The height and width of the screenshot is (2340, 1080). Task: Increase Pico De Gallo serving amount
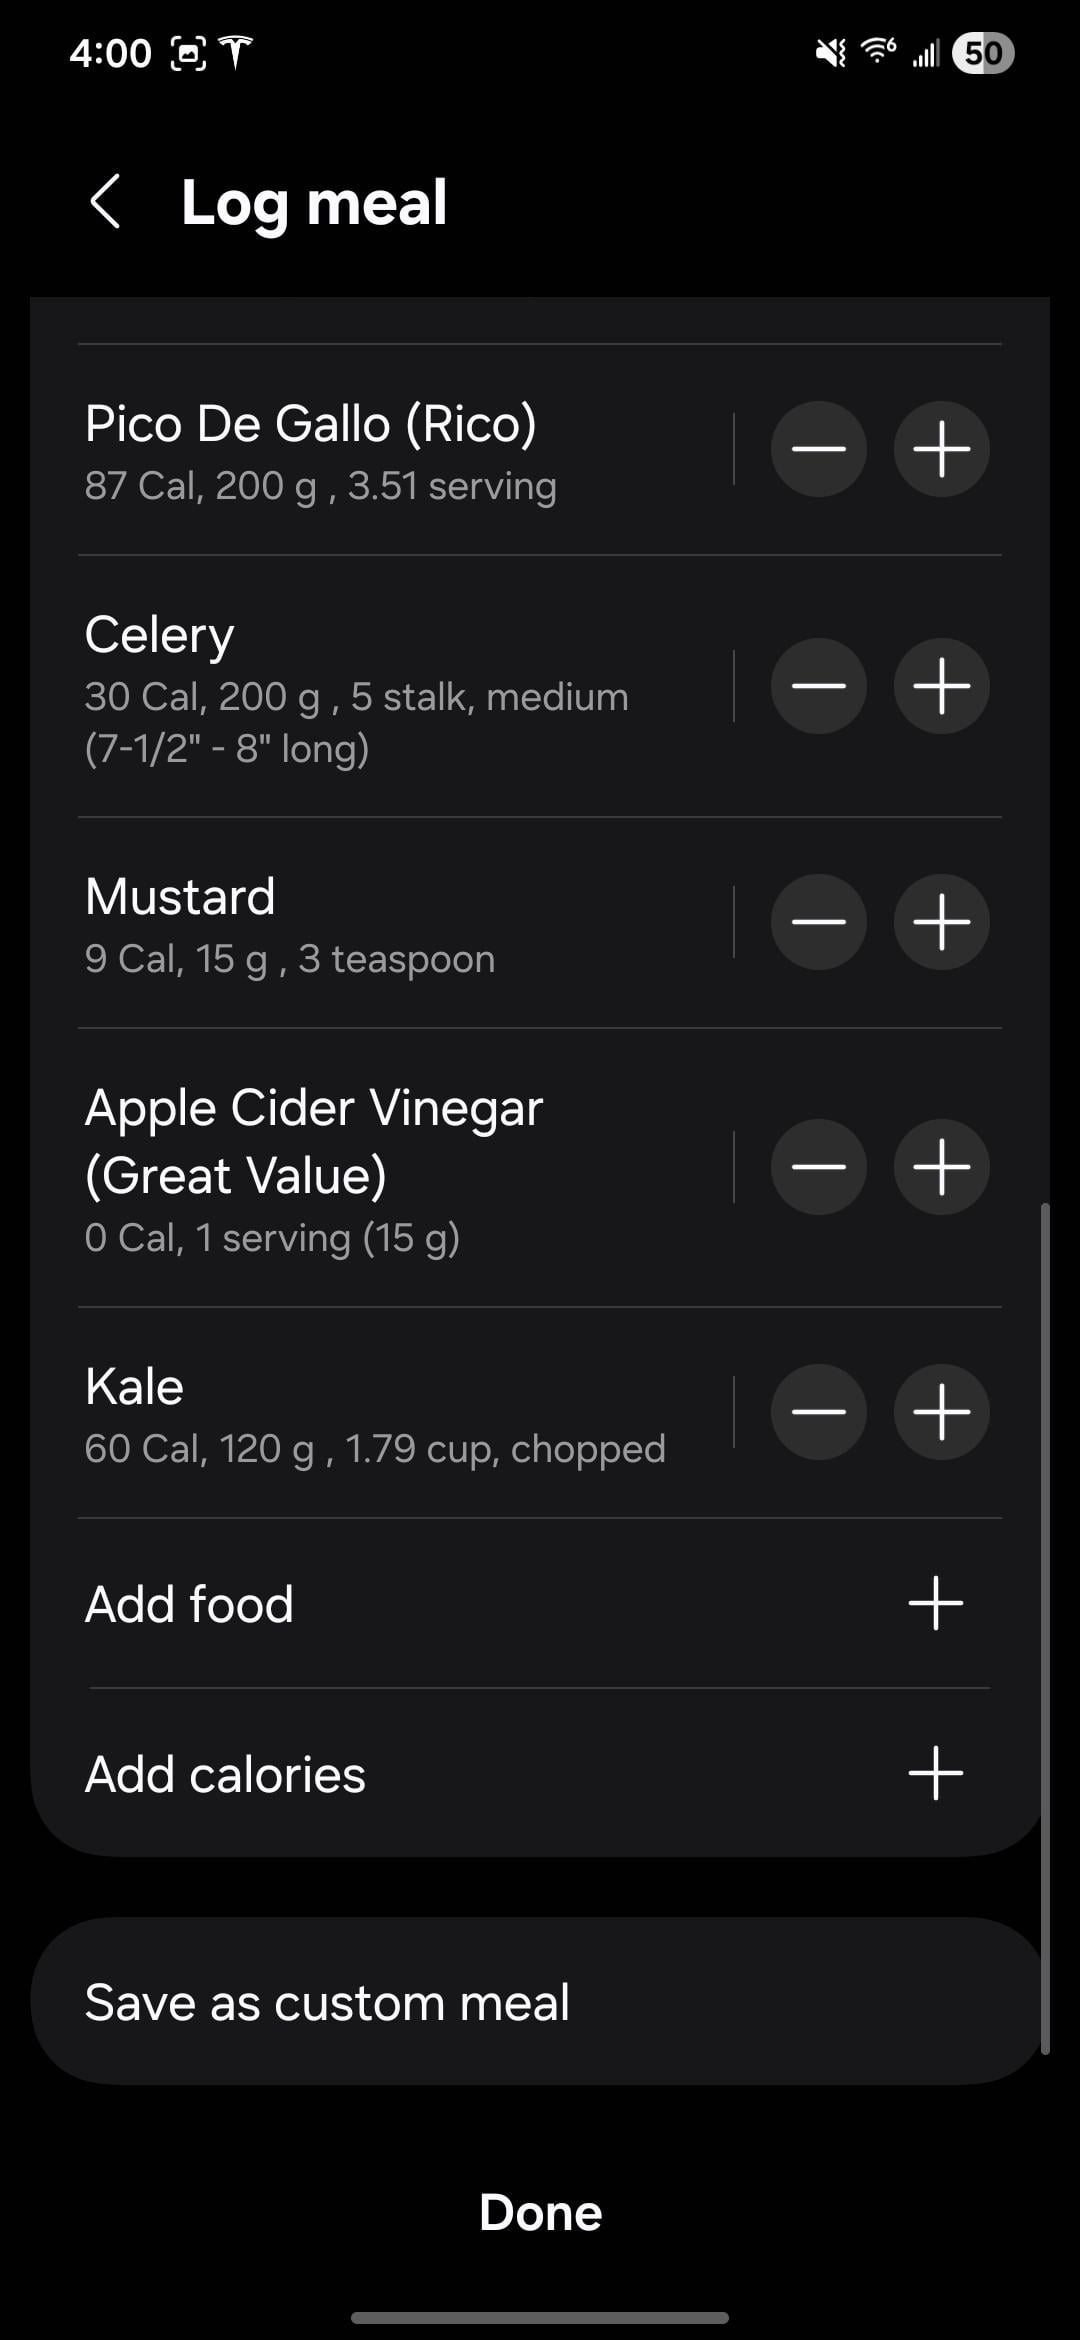pos(941,449)
